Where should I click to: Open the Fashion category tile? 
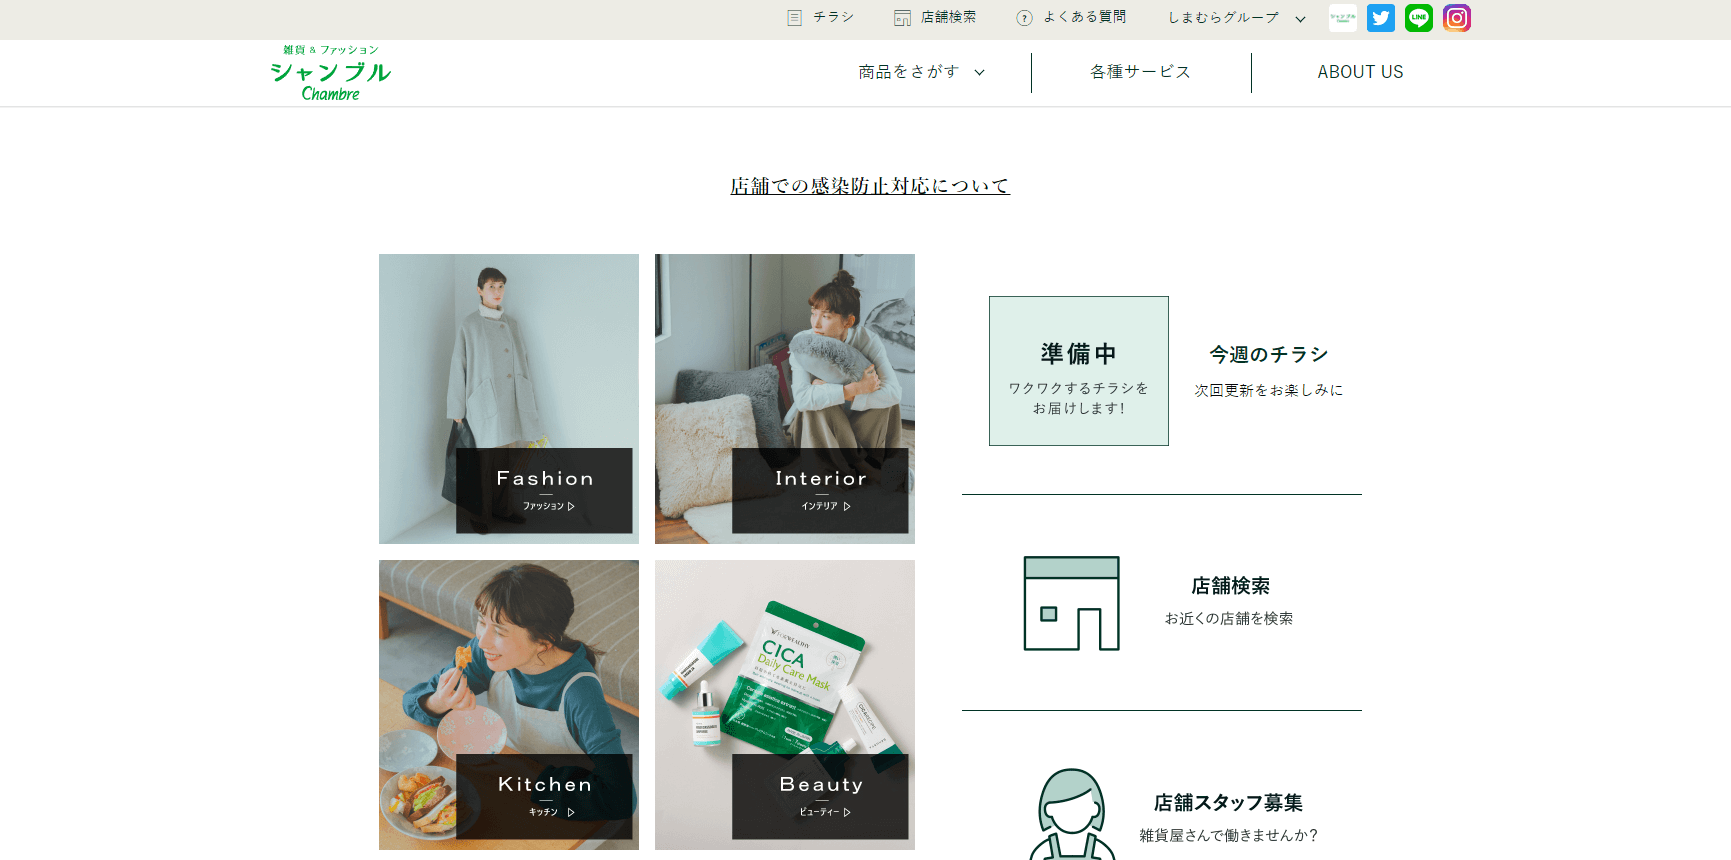(509, 398)
